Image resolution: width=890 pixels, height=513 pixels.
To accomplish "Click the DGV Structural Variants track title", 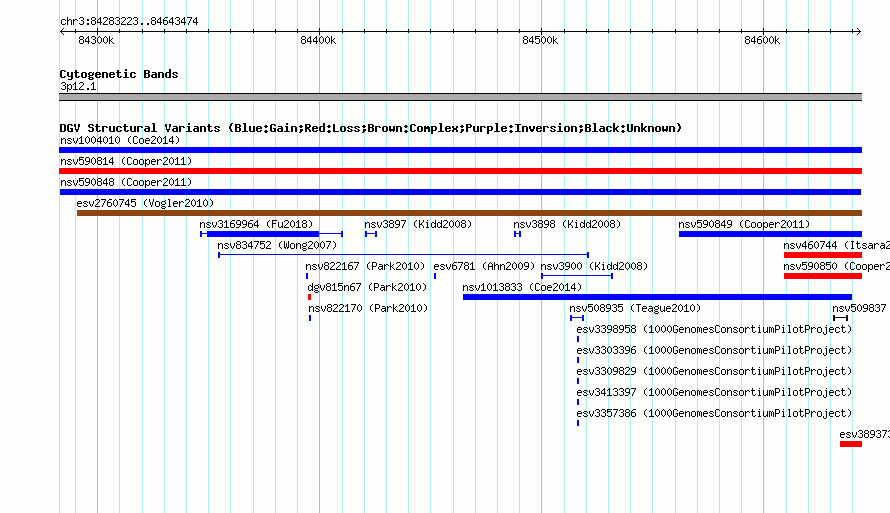I will (371, 128).
